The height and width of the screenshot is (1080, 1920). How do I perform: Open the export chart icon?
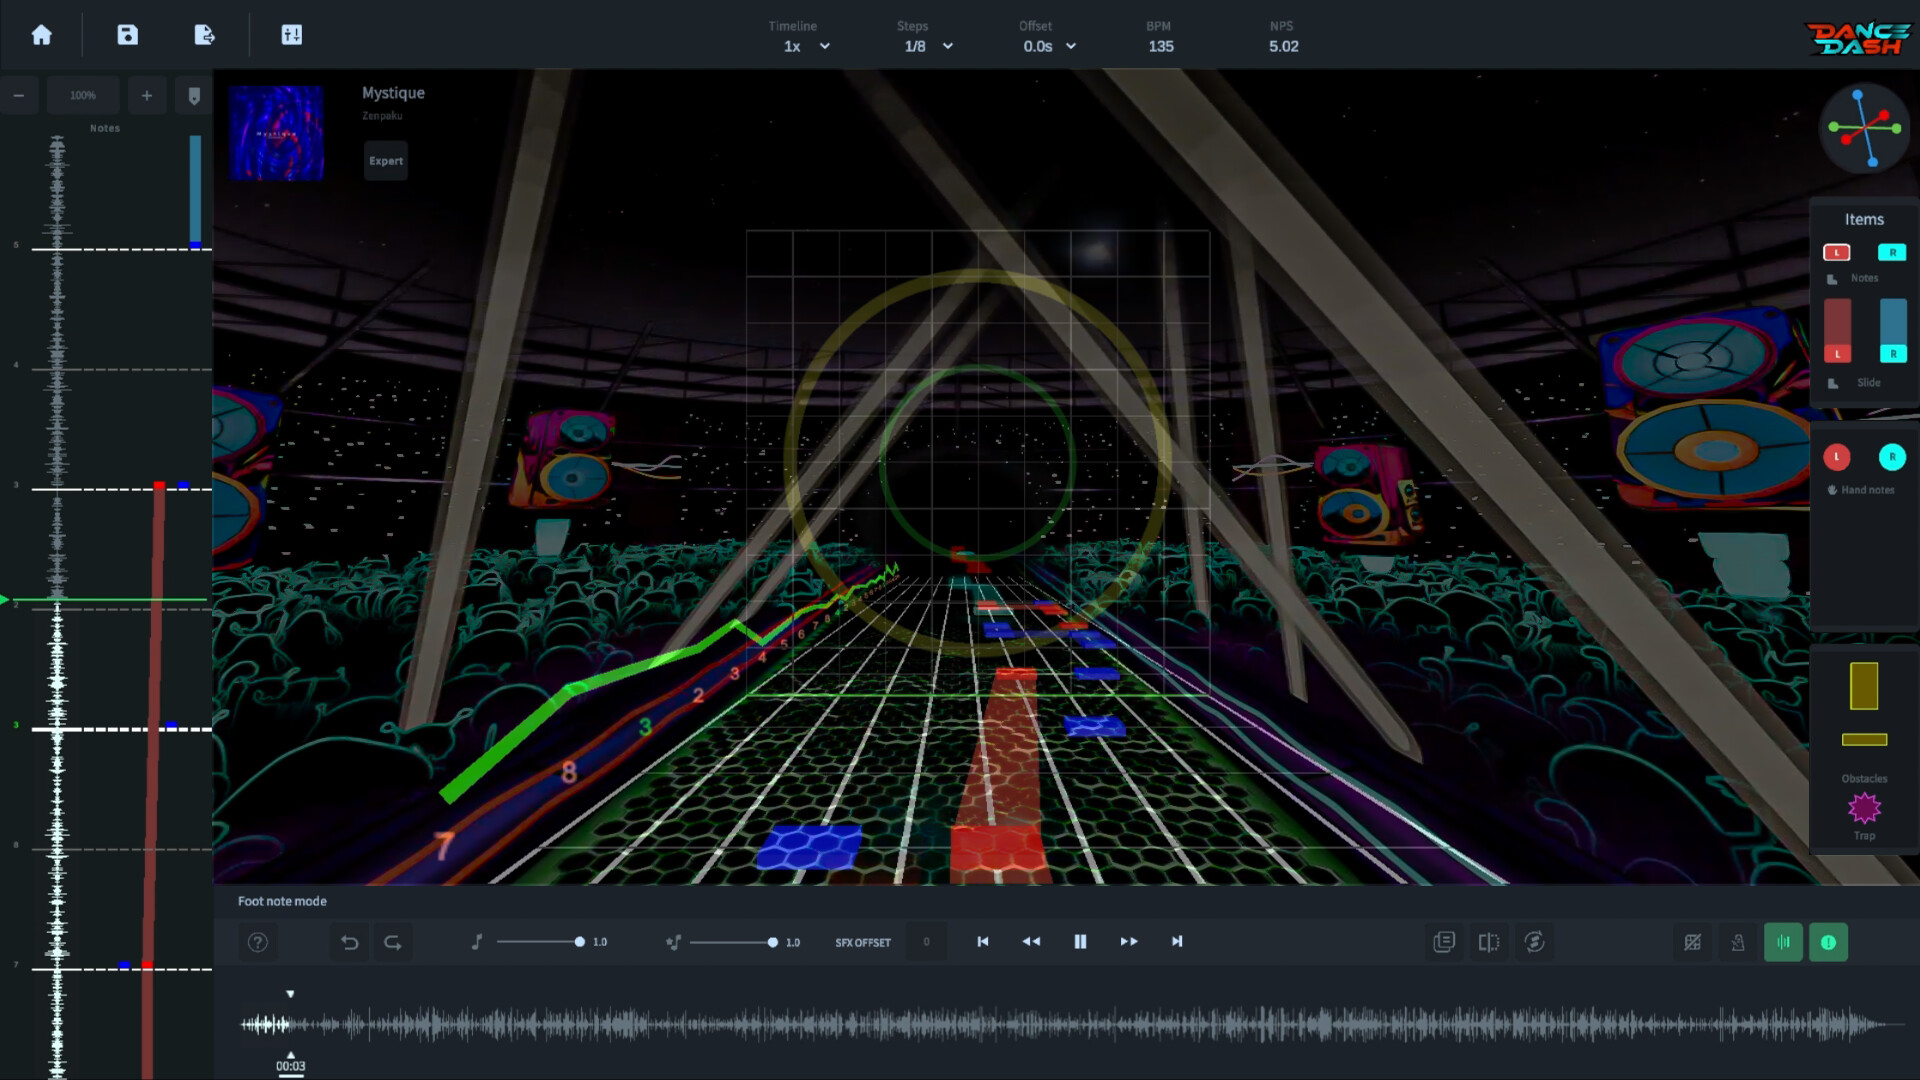203,34
